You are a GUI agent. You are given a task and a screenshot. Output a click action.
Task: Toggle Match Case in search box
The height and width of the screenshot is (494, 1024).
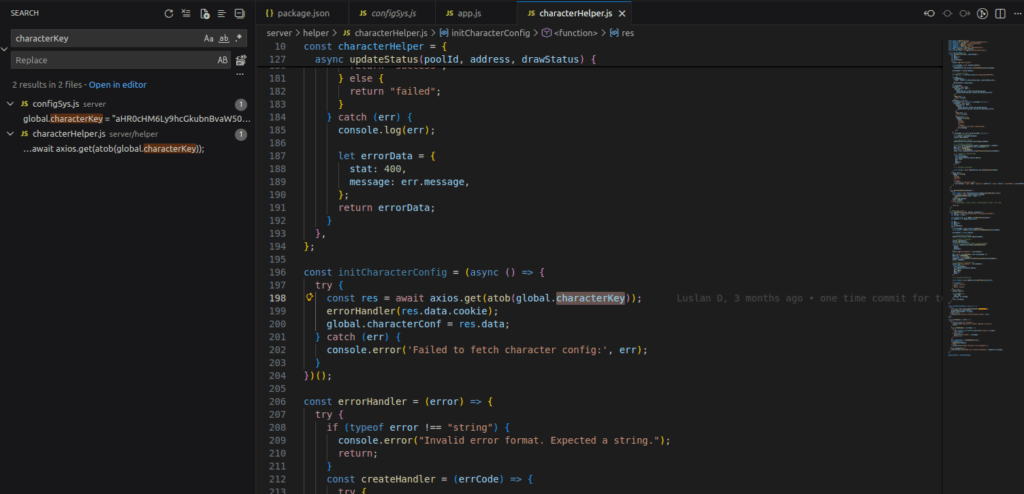[208, 38]
